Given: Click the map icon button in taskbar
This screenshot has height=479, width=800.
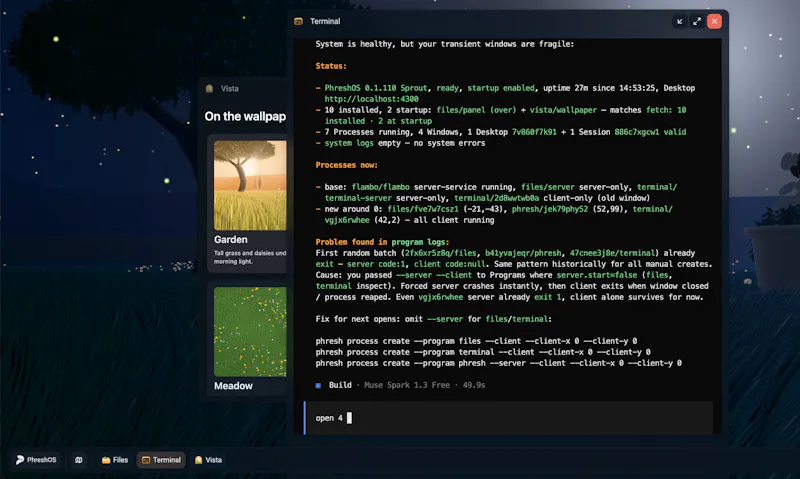Looking at the screenshot, I should [x=79, y=460].
